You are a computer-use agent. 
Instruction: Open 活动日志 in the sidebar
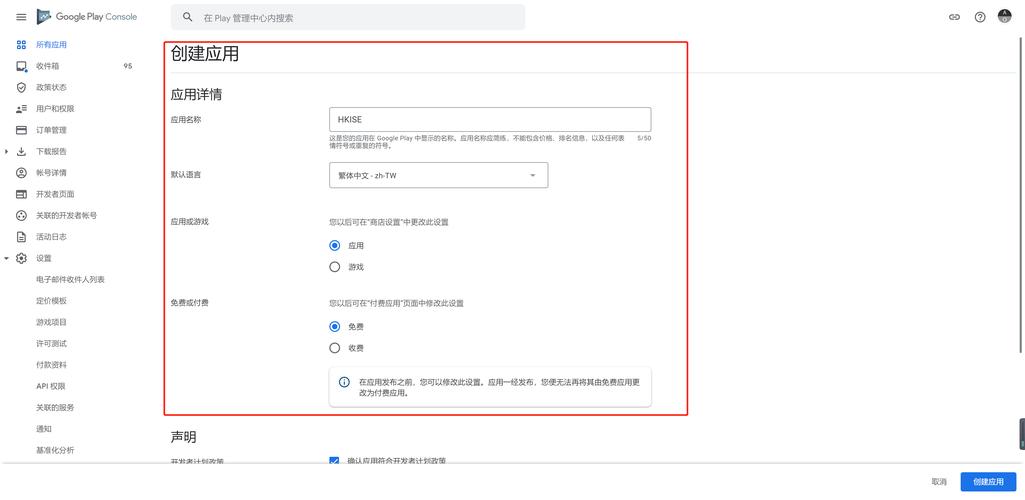point(51,237)
